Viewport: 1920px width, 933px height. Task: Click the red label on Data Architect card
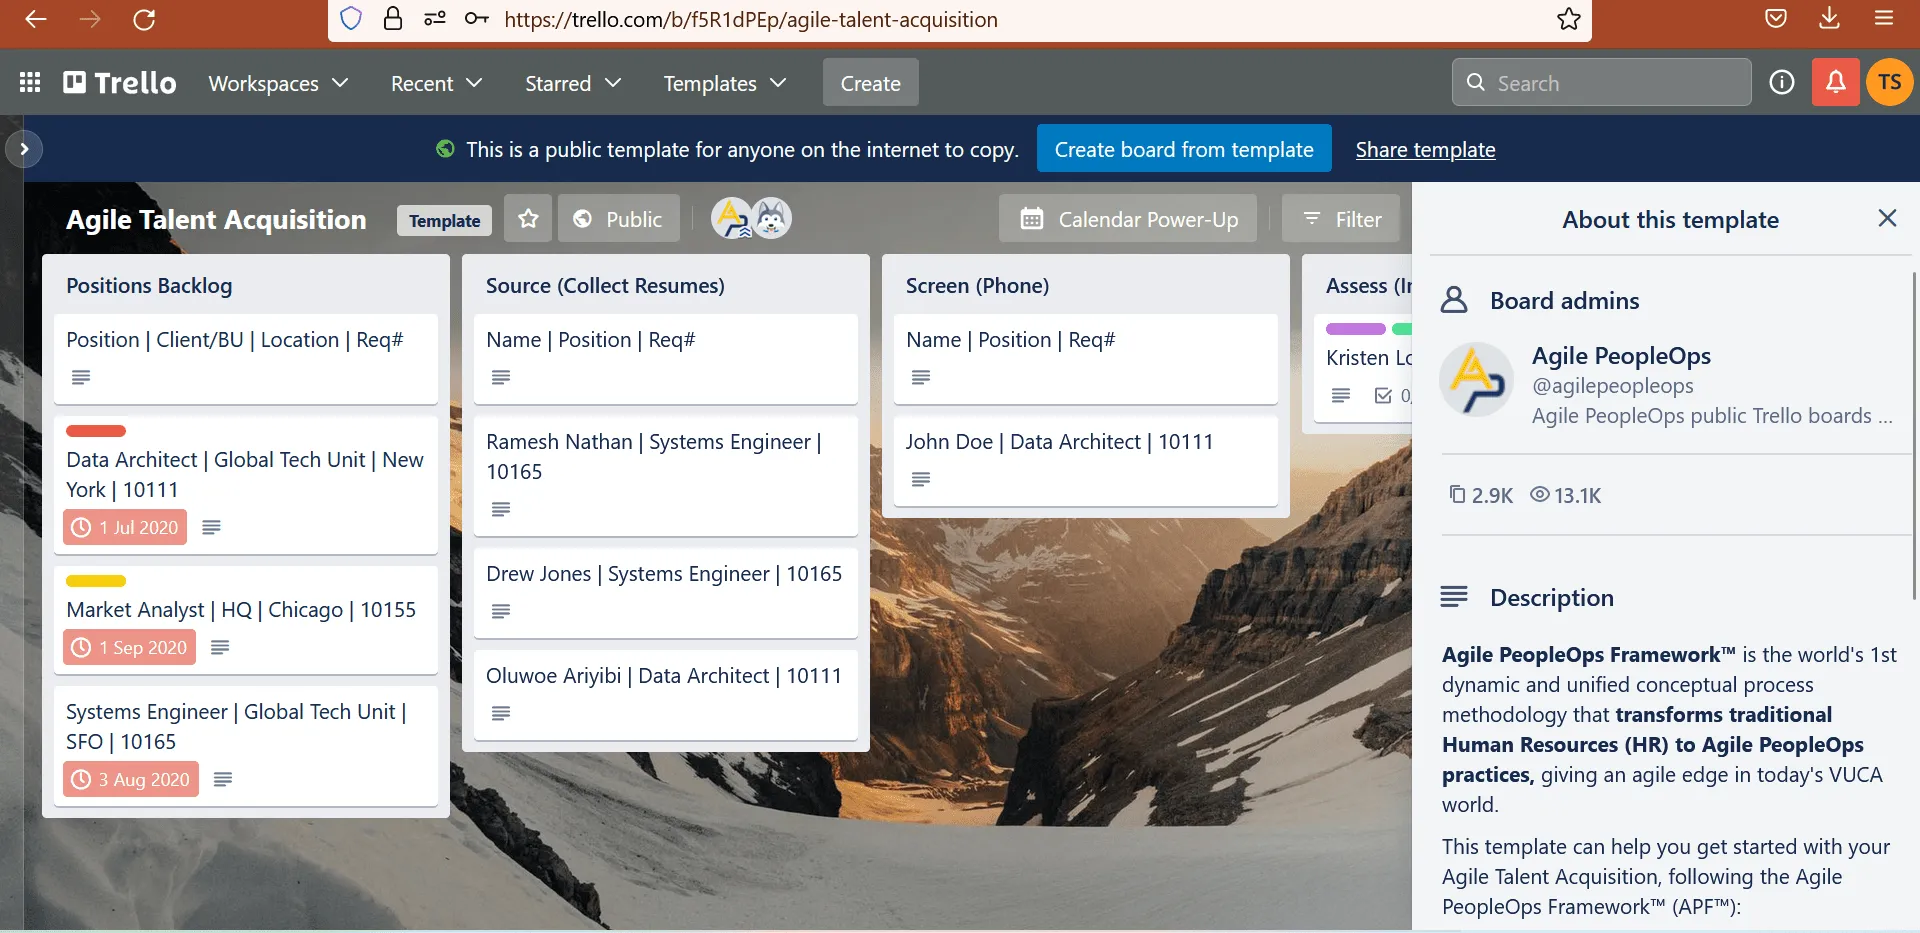coord(96,431)
